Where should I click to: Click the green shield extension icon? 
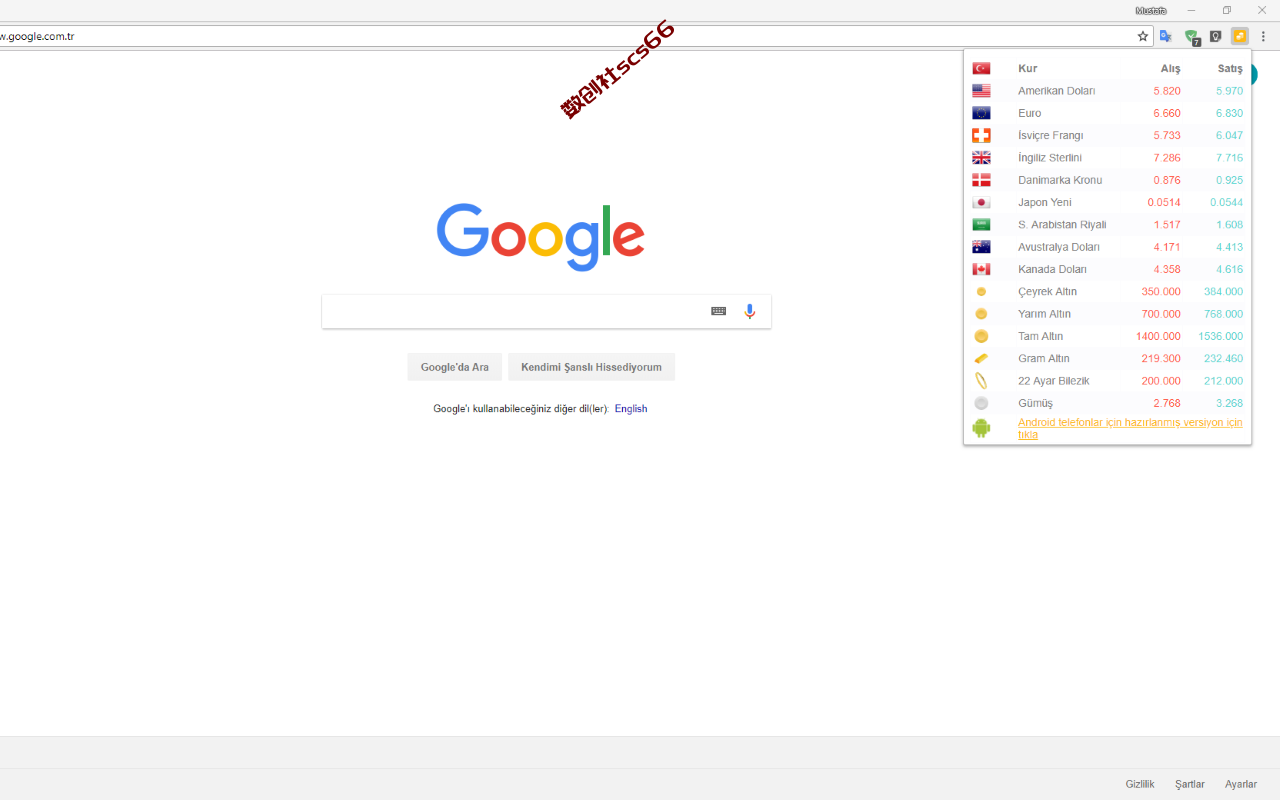click(1192, 37)
